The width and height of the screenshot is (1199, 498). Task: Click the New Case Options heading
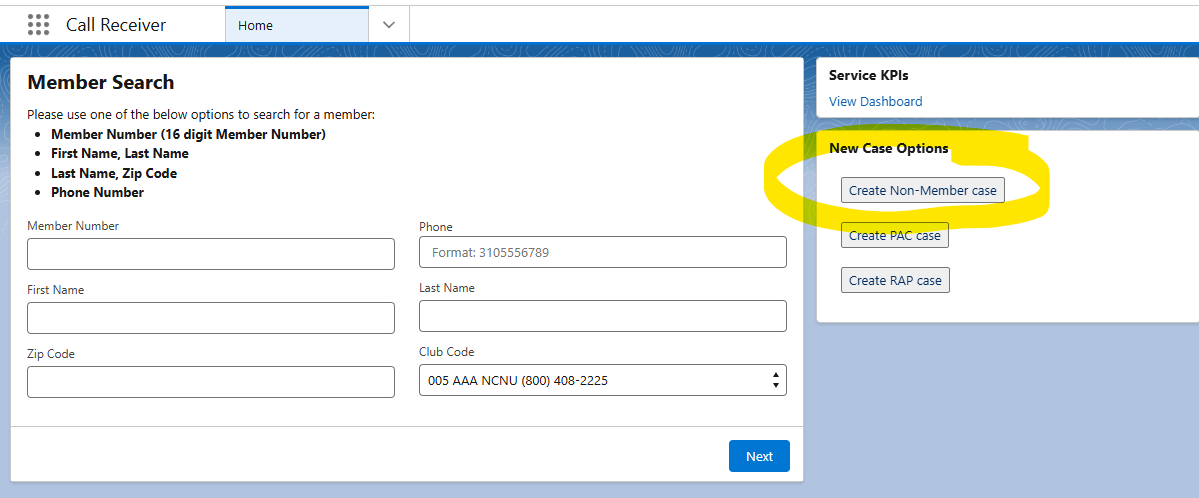coord(888,149)
